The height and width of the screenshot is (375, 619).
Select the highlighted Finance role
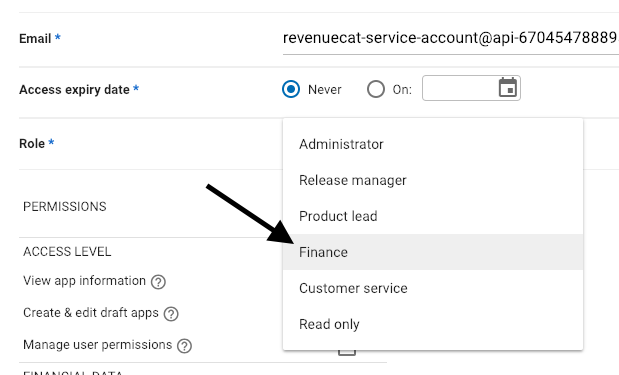[433, 252]
